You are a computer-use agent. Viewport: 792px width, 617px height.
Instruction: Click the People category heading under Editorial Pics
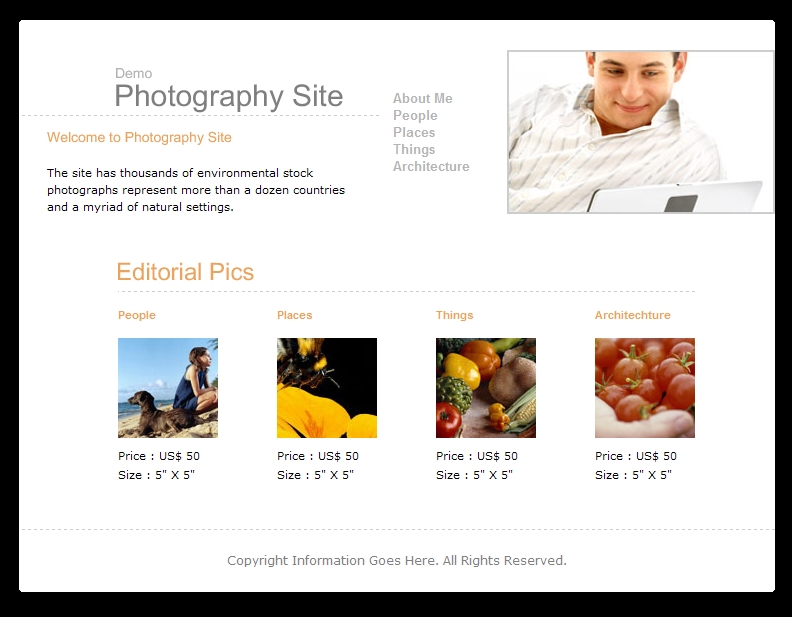pyautogui.click(x=137, y=315)
